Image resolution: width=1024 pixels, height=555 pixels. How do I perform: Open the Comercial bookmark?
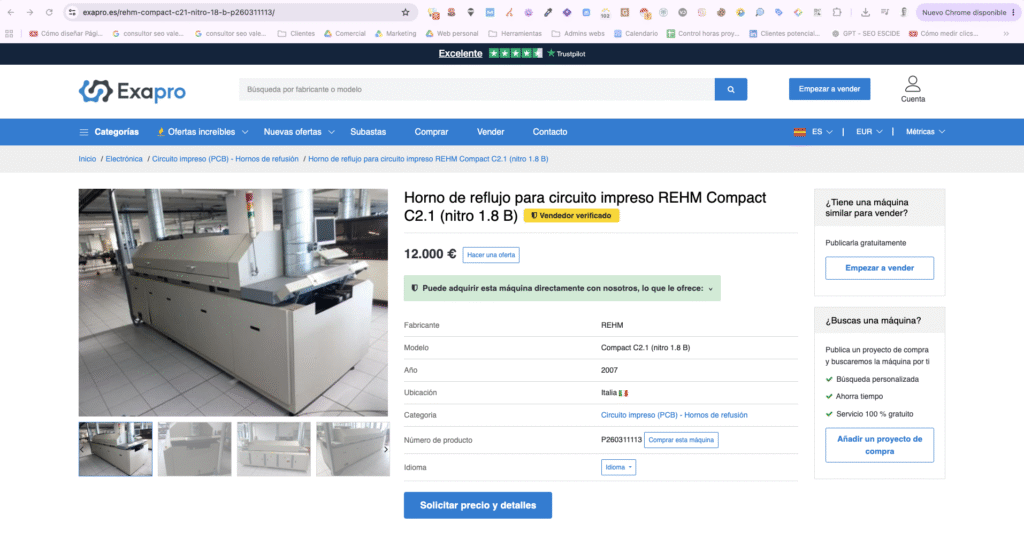[345, 33]
